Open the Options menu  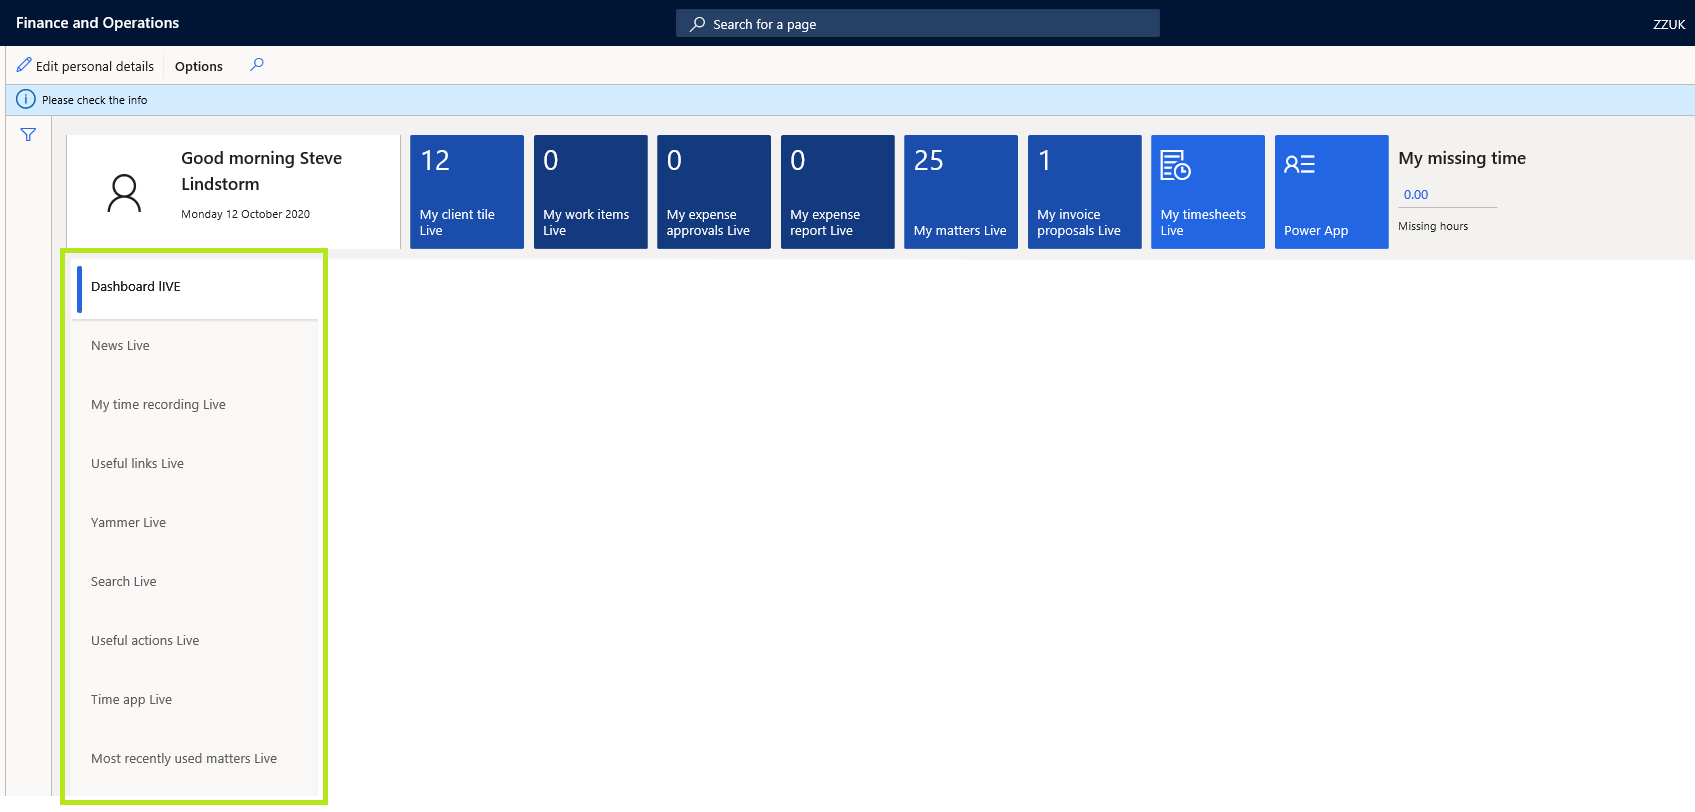click(199, 66)
